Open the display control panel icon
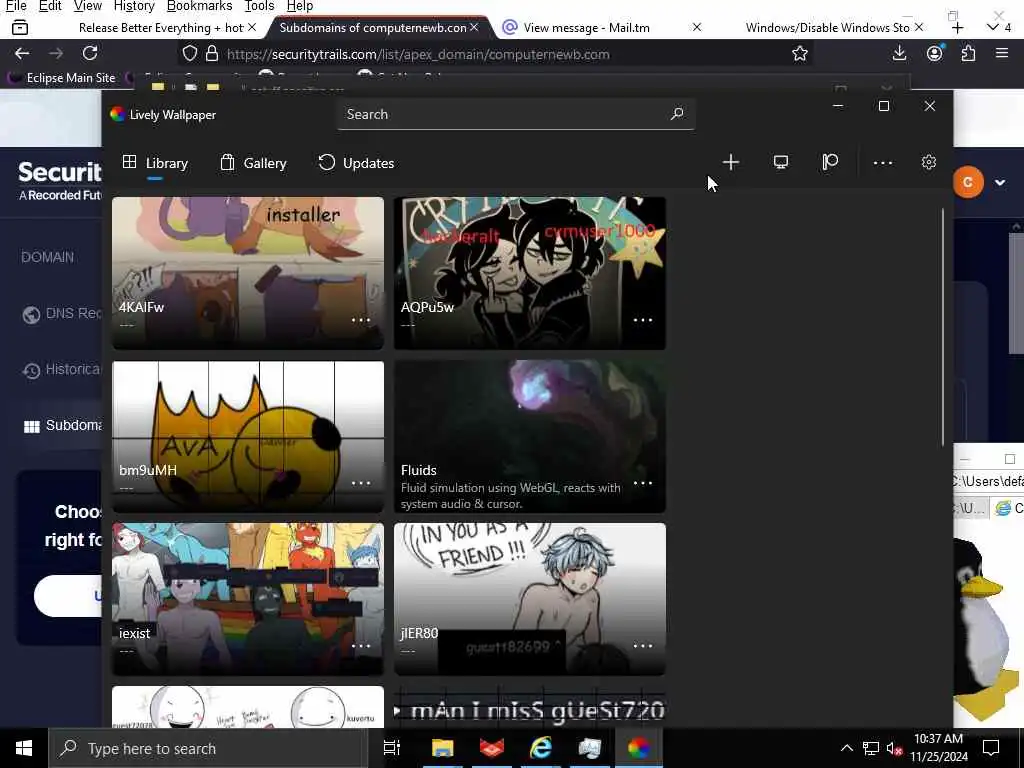This screenshot has height=768, width=1024. coord(780,163)
